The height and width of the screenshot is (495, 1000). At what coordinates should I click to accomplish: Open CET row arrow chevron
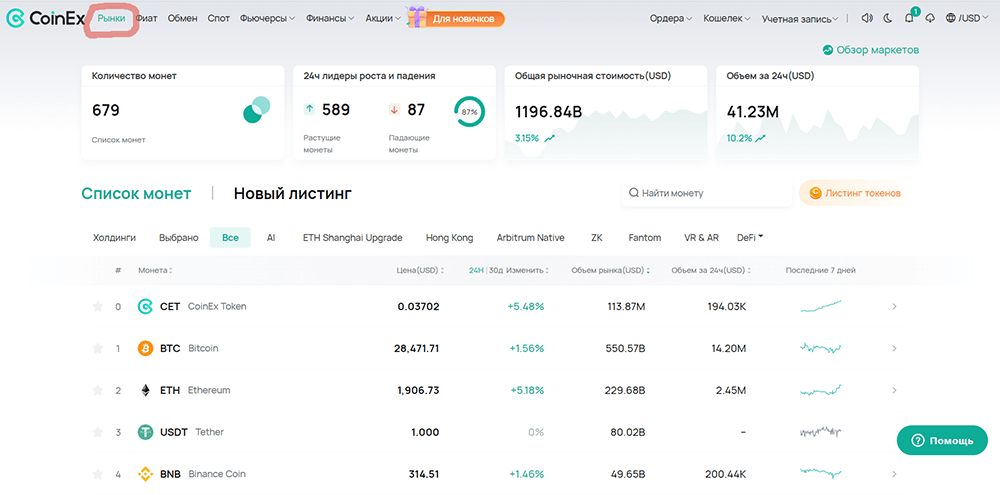(894, 307)
